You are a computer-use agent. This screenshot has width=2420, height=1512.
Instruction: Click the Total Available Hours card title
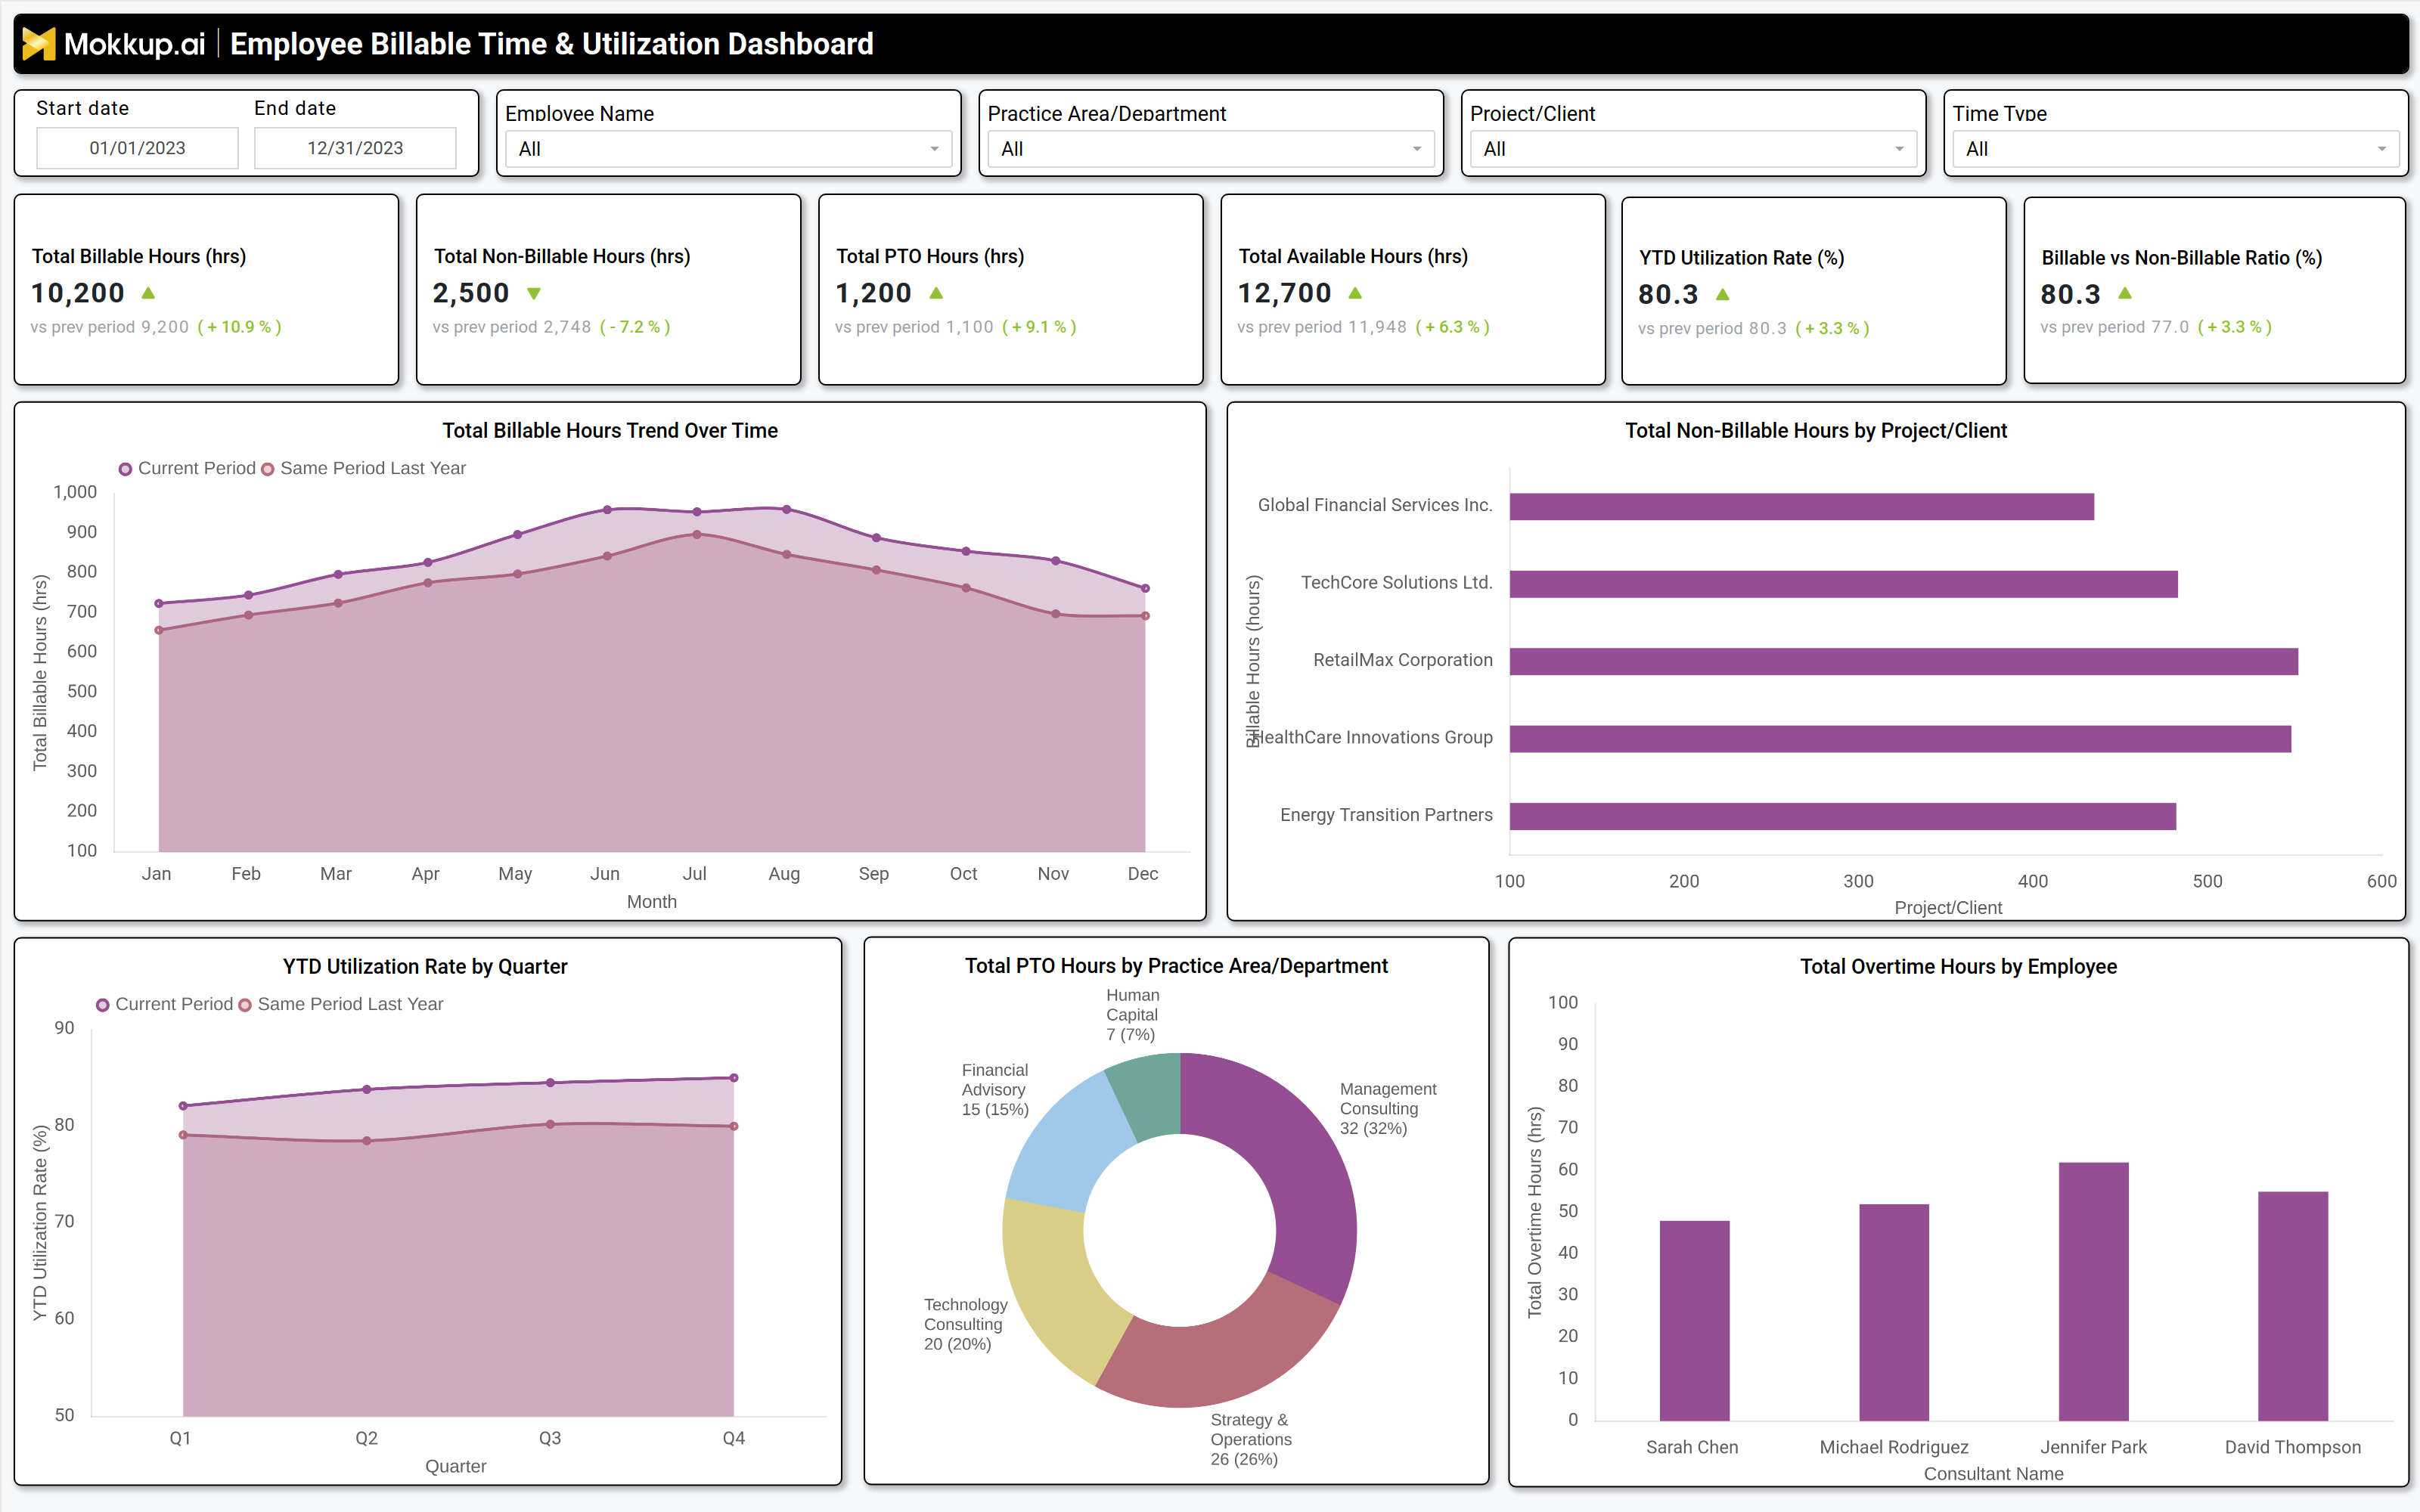click(1353, 256)
